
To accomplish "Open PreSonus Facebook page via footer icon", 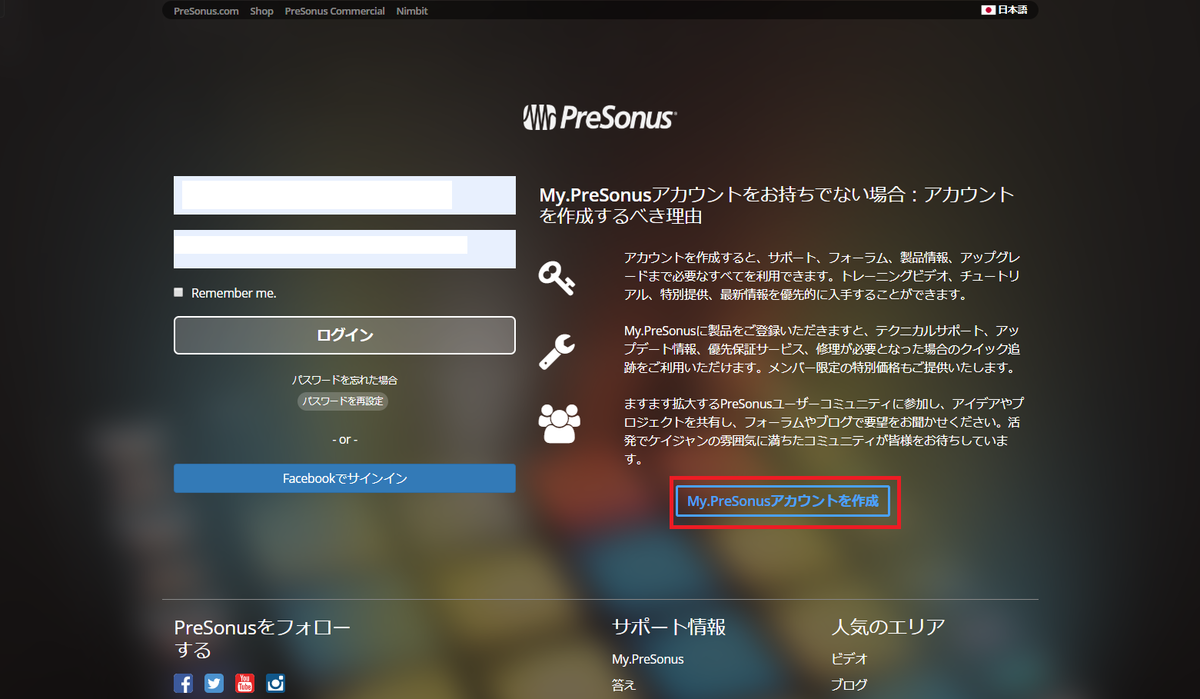I will point(183,683).
